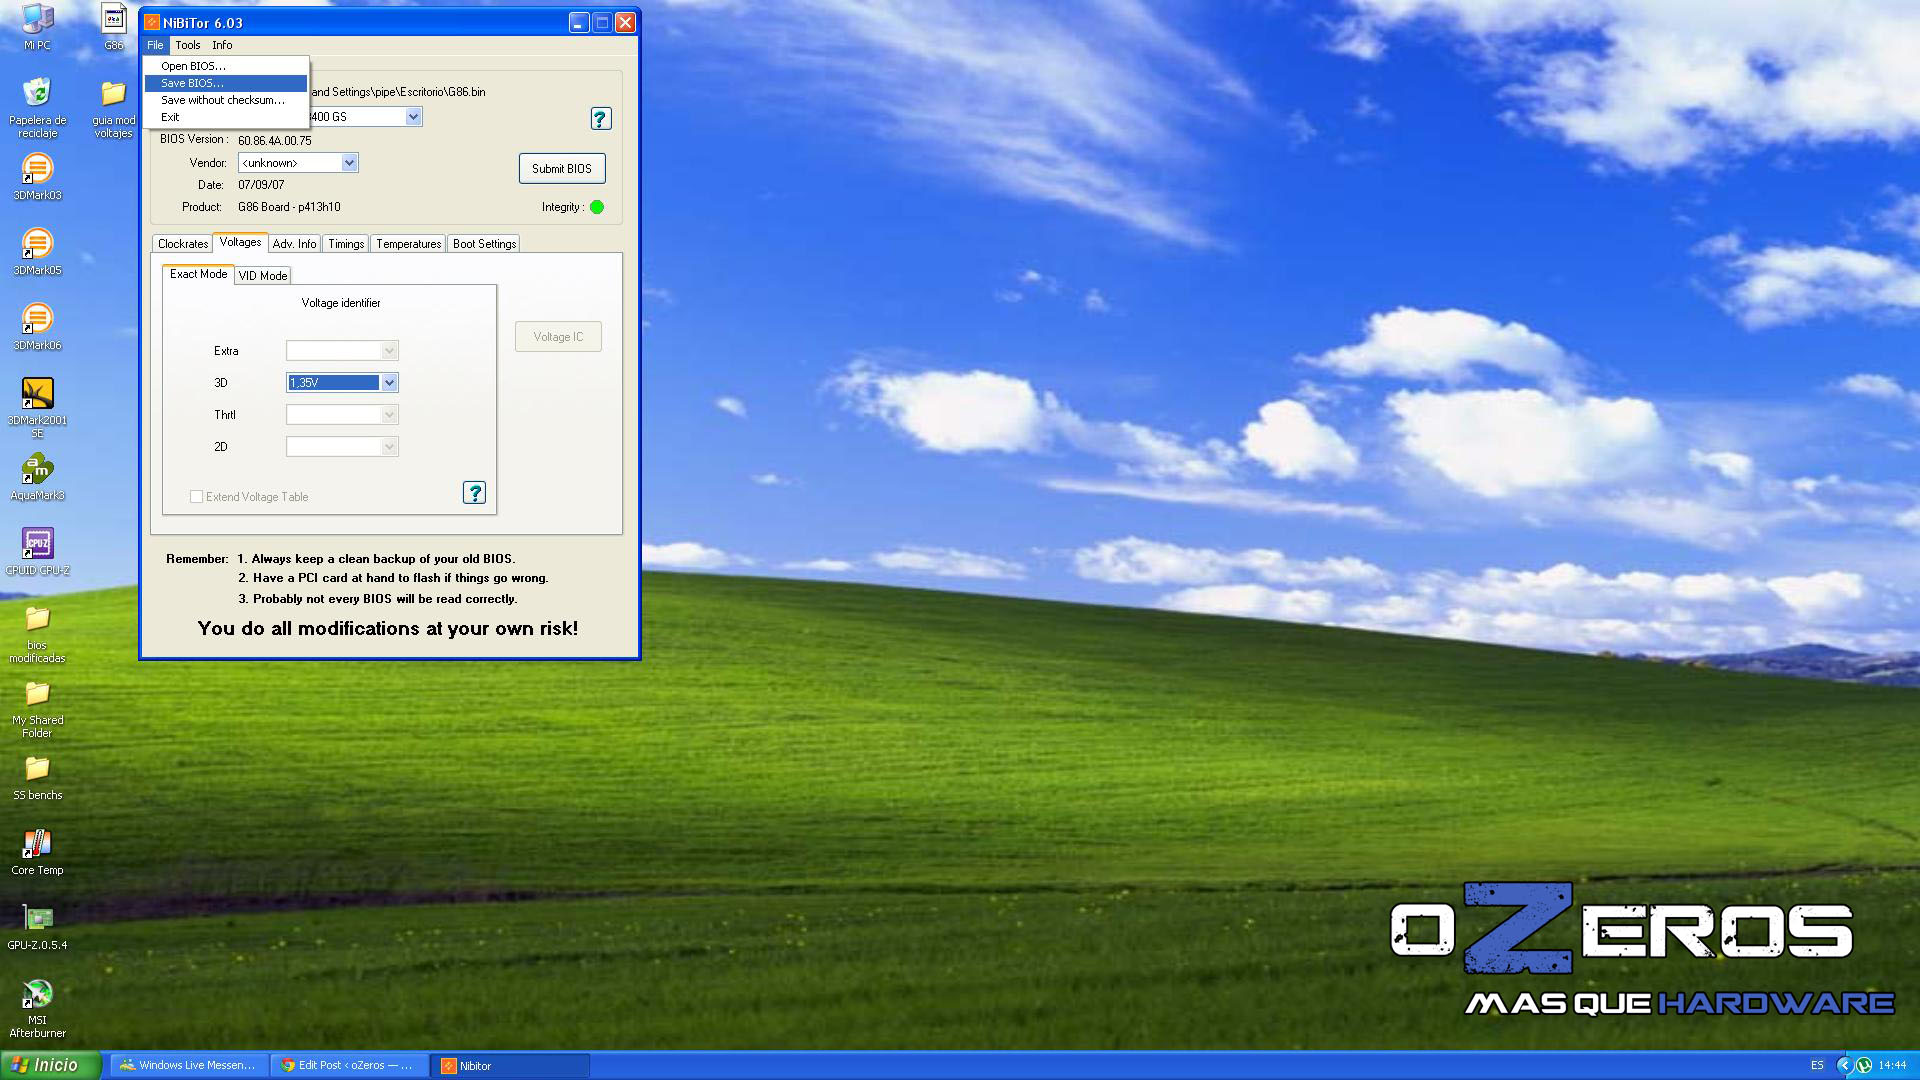Image resolution: width=1920 pixels, height=1080 pixels.
Task: Select the Exact Mode sub-tab
Action: (x=198, y=274)
